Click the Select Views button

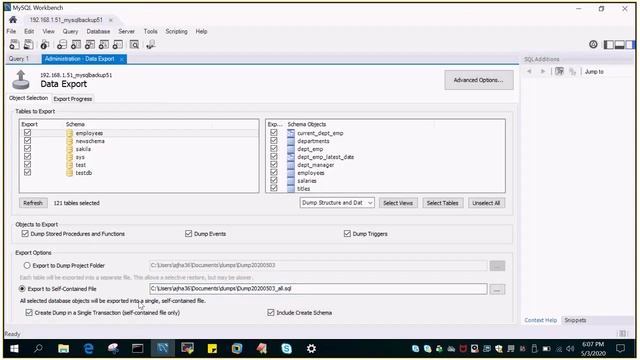(398, 203)
